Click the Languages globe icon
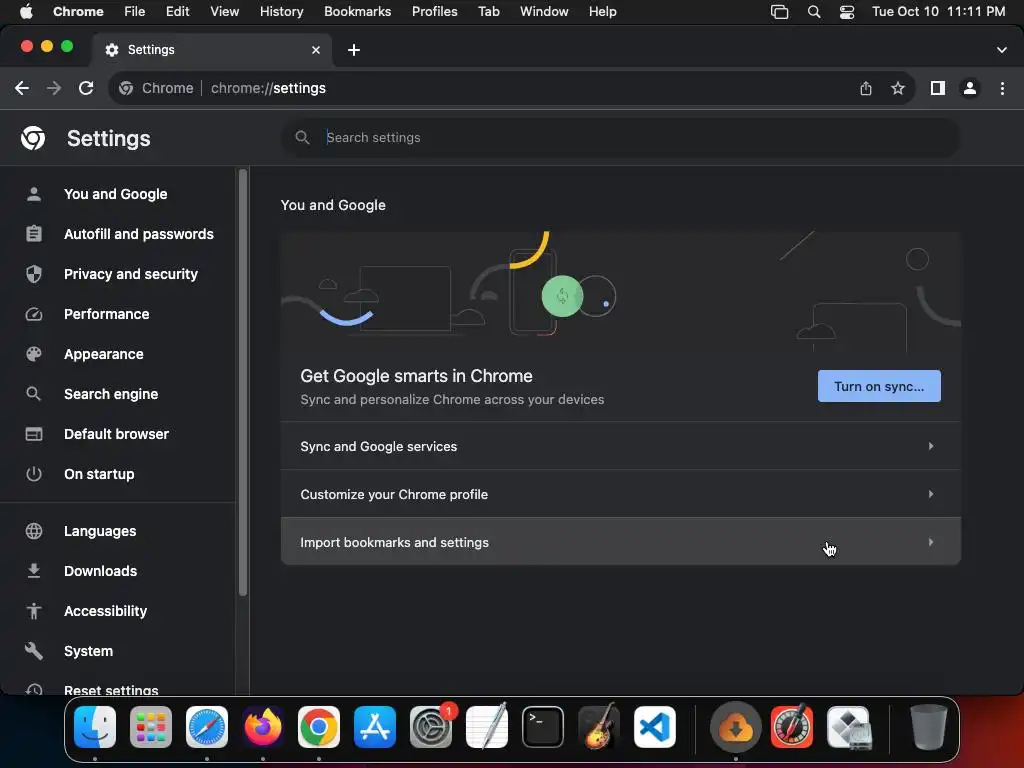The width and height of the screenshot is (1024, 768). (x=34, y=531)
